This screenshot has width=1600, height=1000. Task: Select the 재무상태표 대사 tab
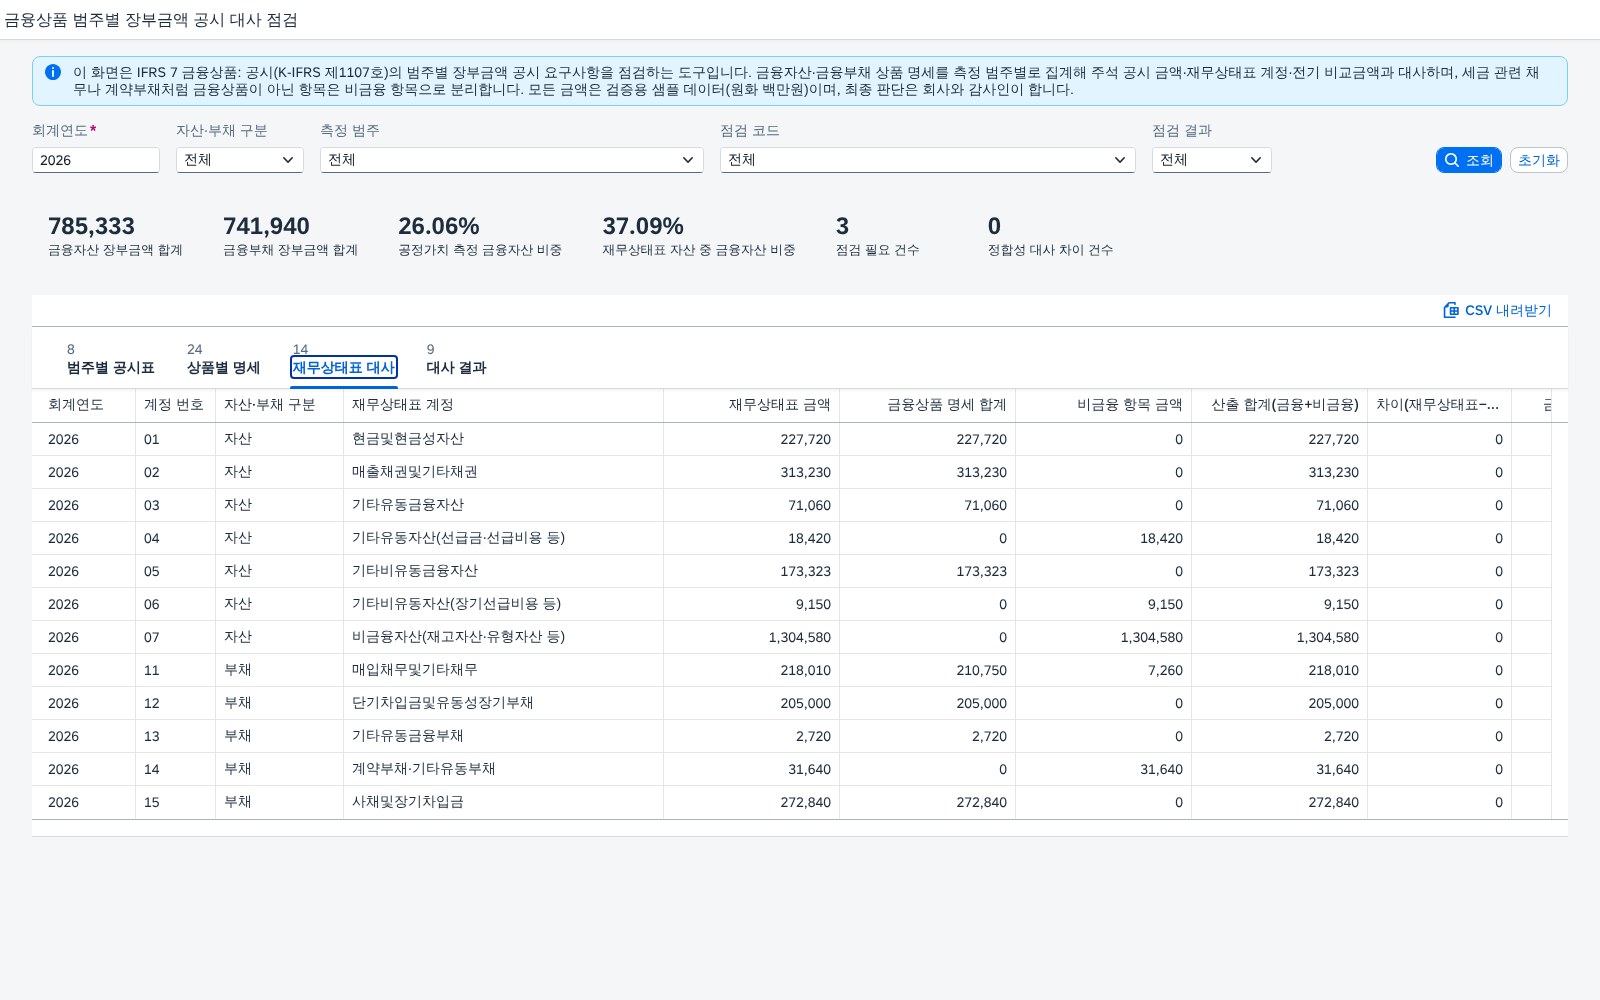[x=344, y=360]
